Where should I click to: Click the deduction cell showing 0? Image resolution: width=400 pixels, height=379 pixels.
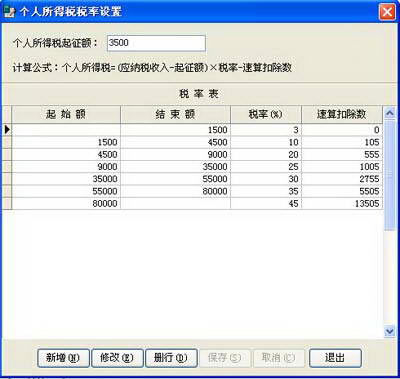coord(342,130)
